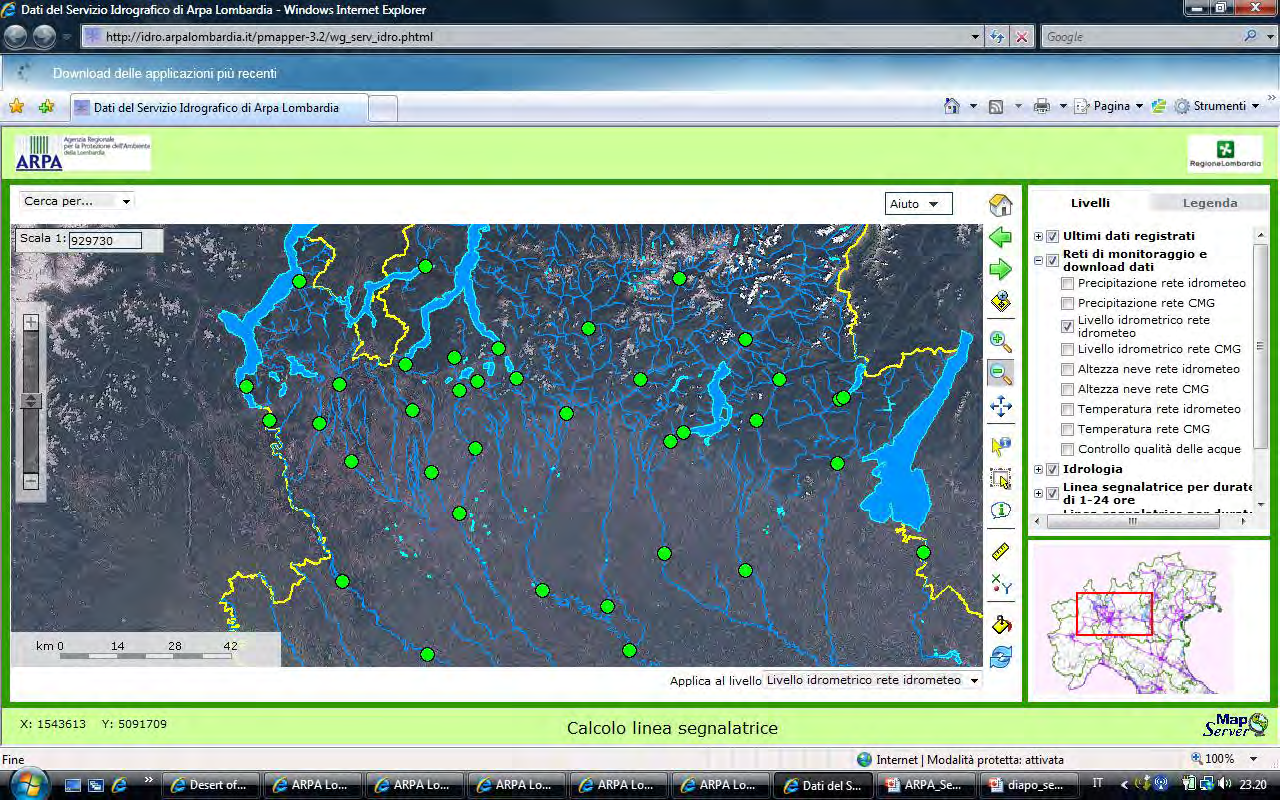Open browser Strumenti menu dropdown
Image resolution: width=1280 pixels, height=800 pixels.
[1216, 106]
